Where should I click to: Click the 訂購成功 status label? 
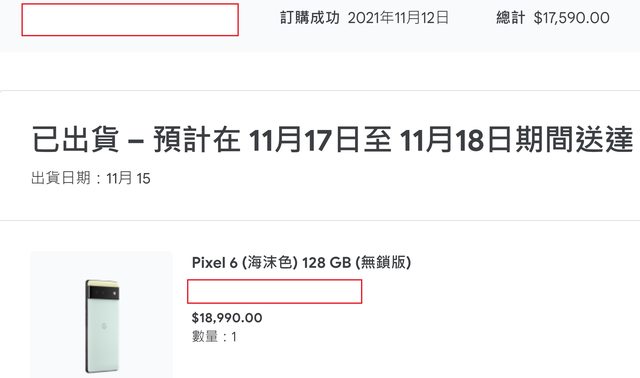coord(310,18)
